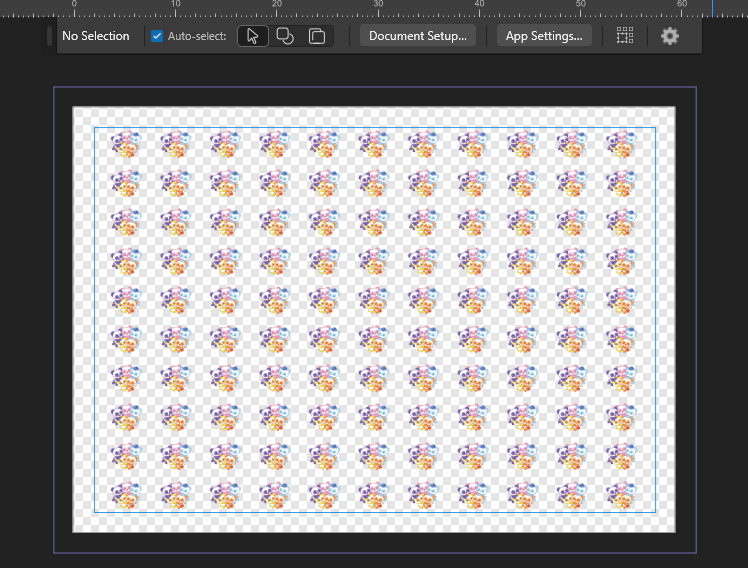Click the dotted grid selection bounds icon

tap(624, 36)
